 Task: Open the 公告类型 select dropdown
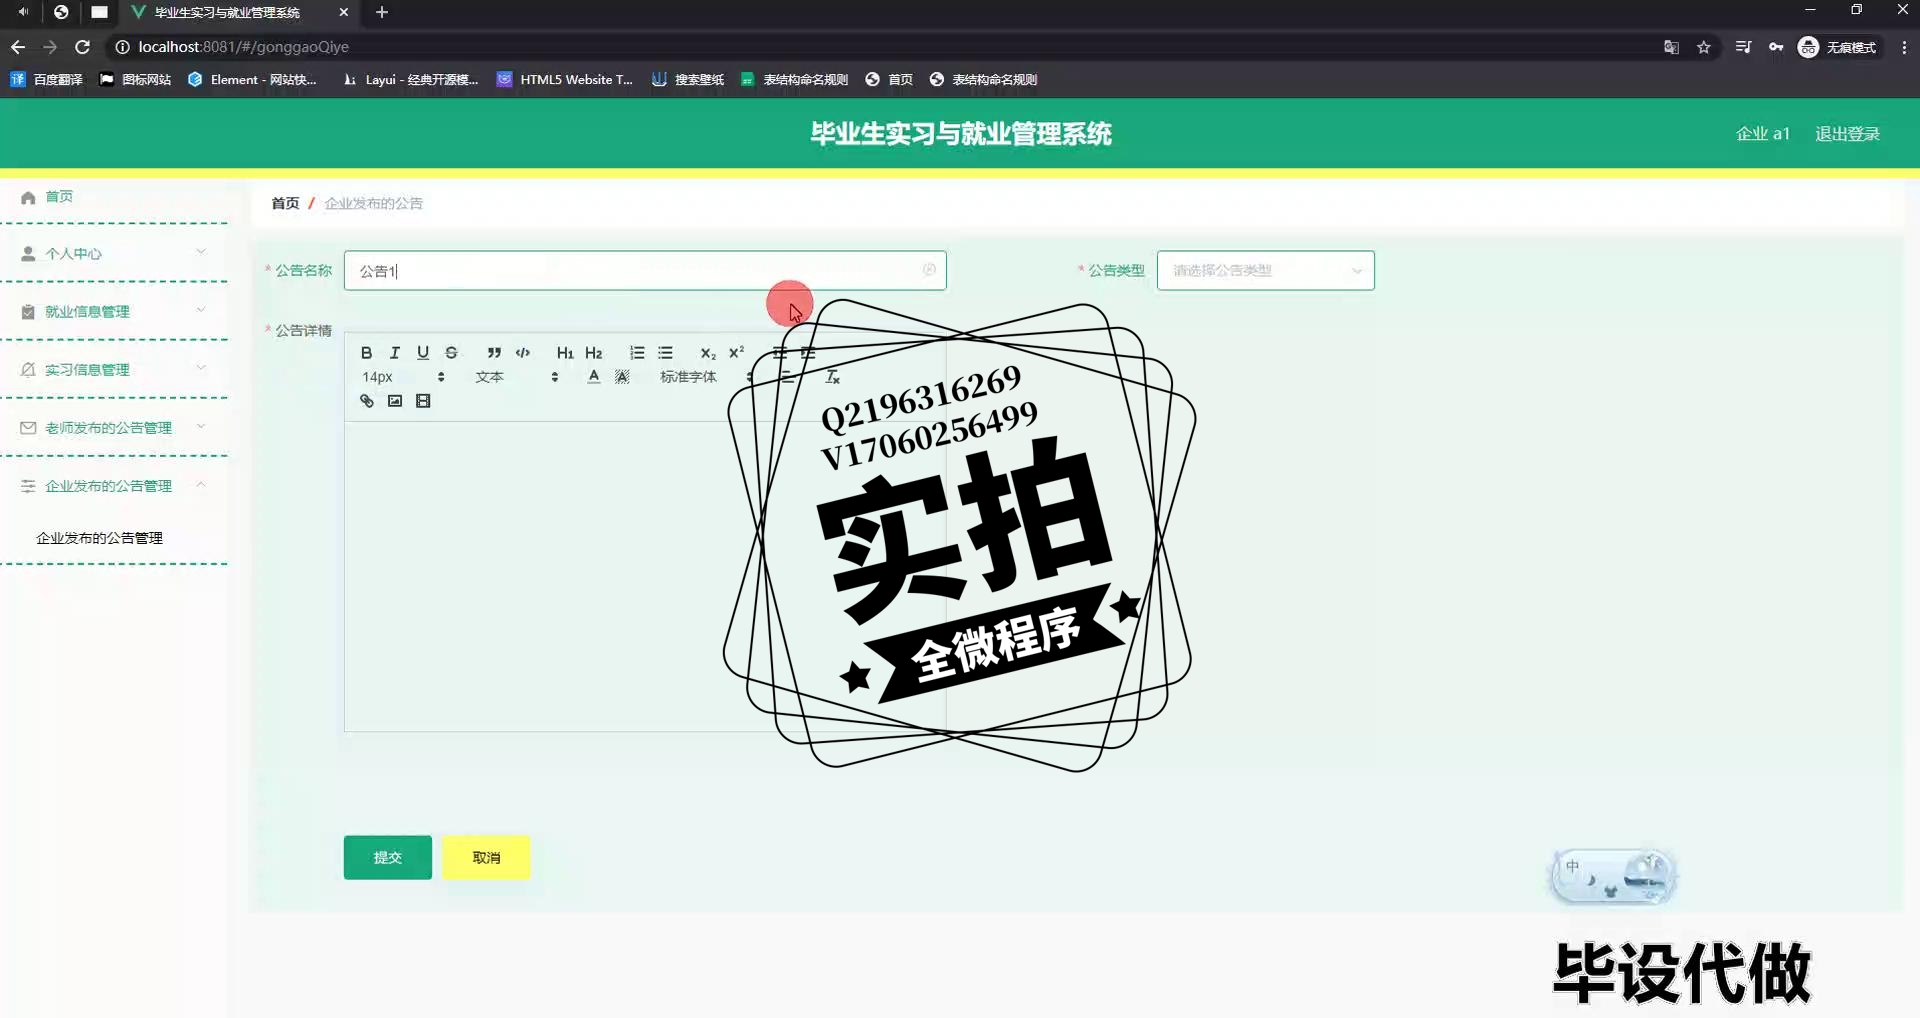click(x=1265, y=270)
